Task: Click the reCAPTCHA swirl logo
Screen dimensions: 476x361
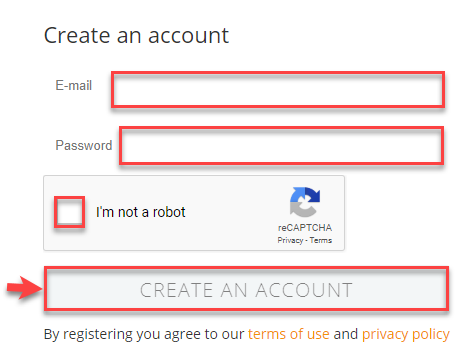Action: (305, 202)
